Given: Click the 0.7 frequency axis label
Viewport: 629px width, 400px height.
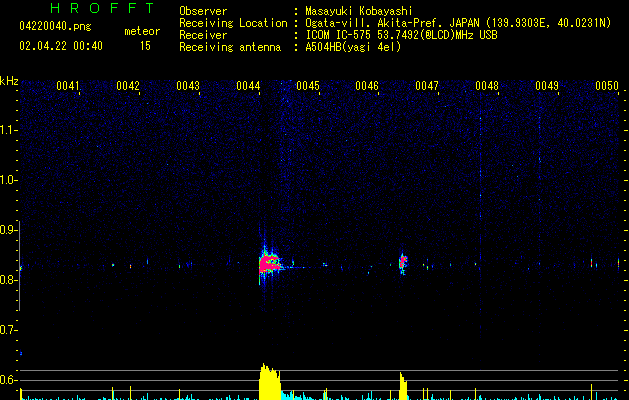Looking at the screenshot, I should (8, 330).
